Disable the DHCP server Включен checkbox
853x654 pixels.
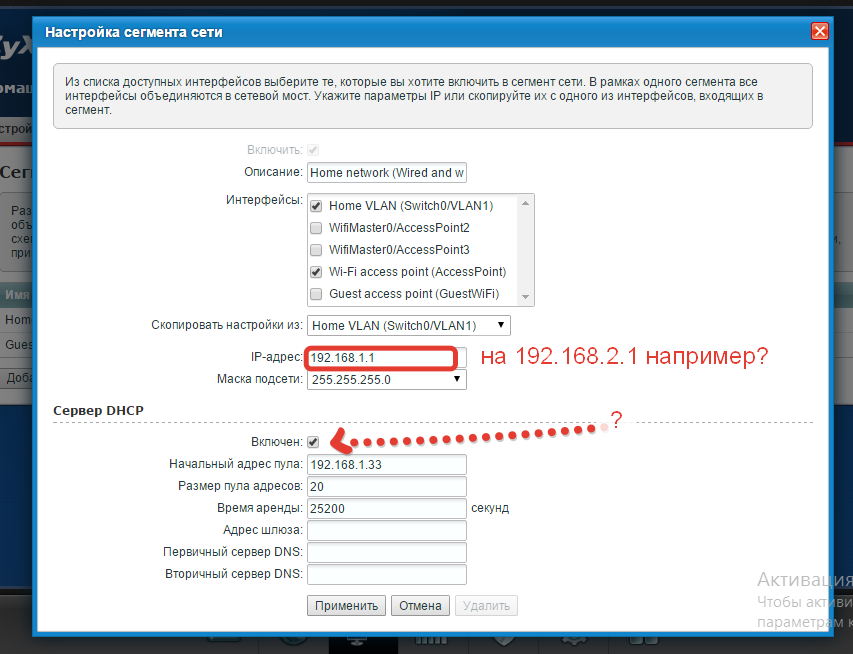coord(314,441)
